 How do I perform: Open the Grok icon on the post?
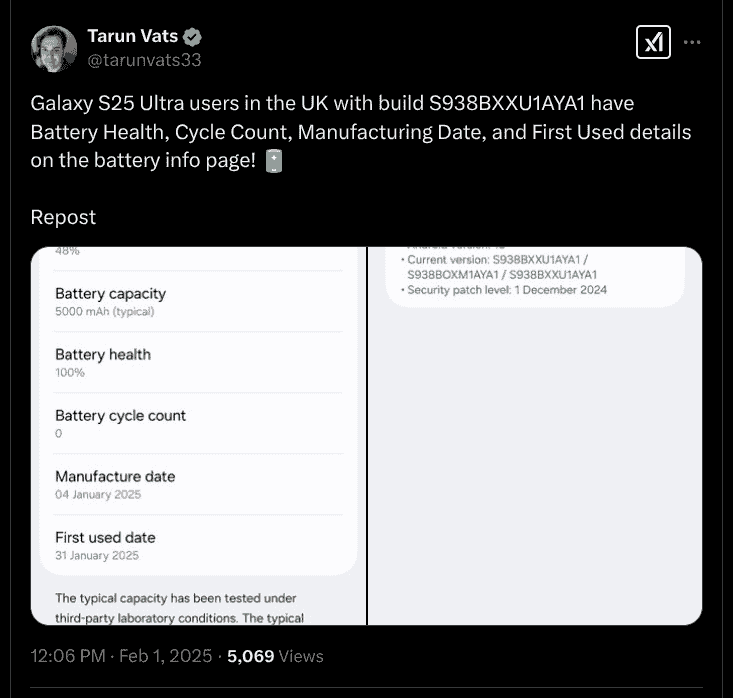pyautogui.click(x=653, y=42)
